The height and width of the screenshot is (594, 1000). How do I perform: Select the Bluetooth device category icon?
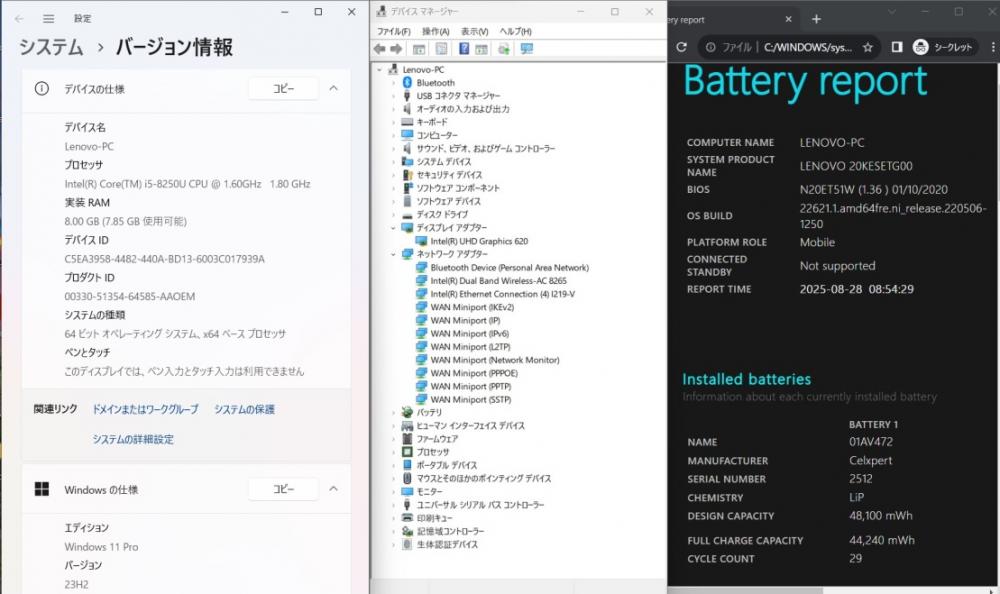(408, 83)
